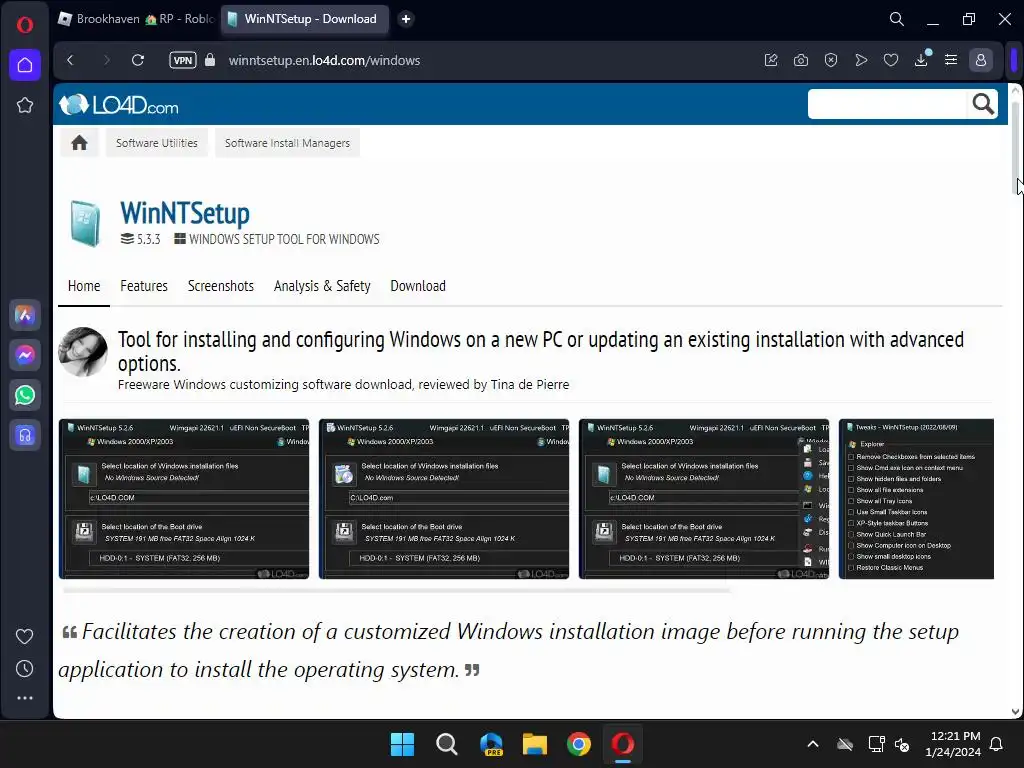Open the profile account icon
The image size is (1024, 768).
click(980, 60)
